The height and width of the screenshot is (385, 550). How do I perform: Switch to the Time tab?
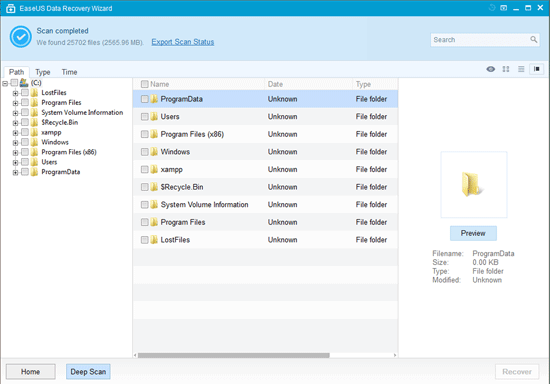(69, 72)
